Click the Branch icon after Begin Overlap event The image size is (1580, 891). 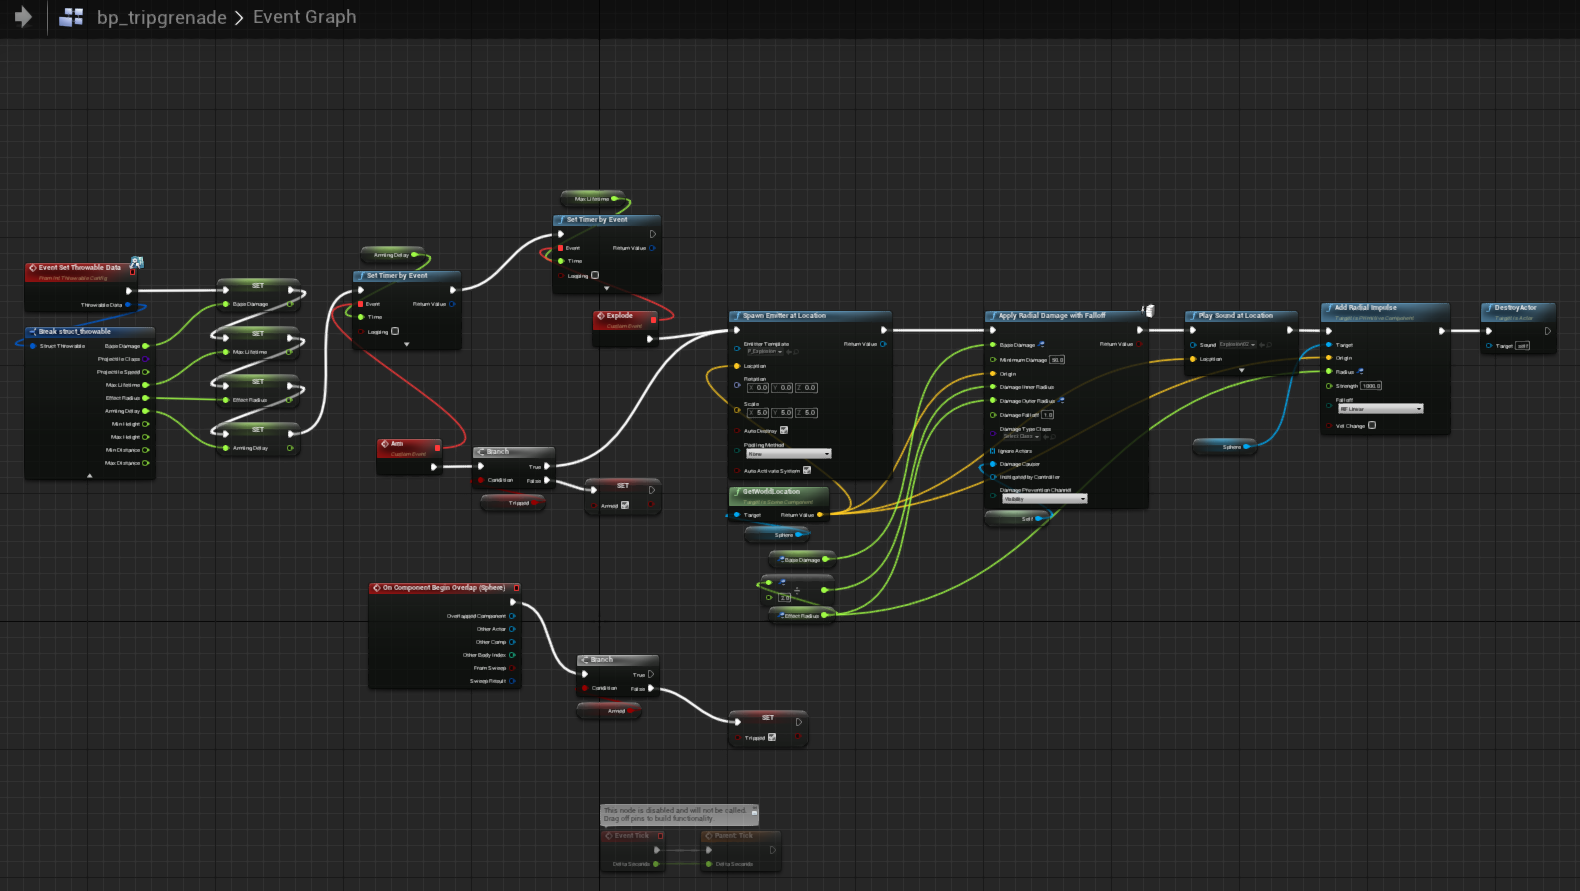(x=585, y=660)
